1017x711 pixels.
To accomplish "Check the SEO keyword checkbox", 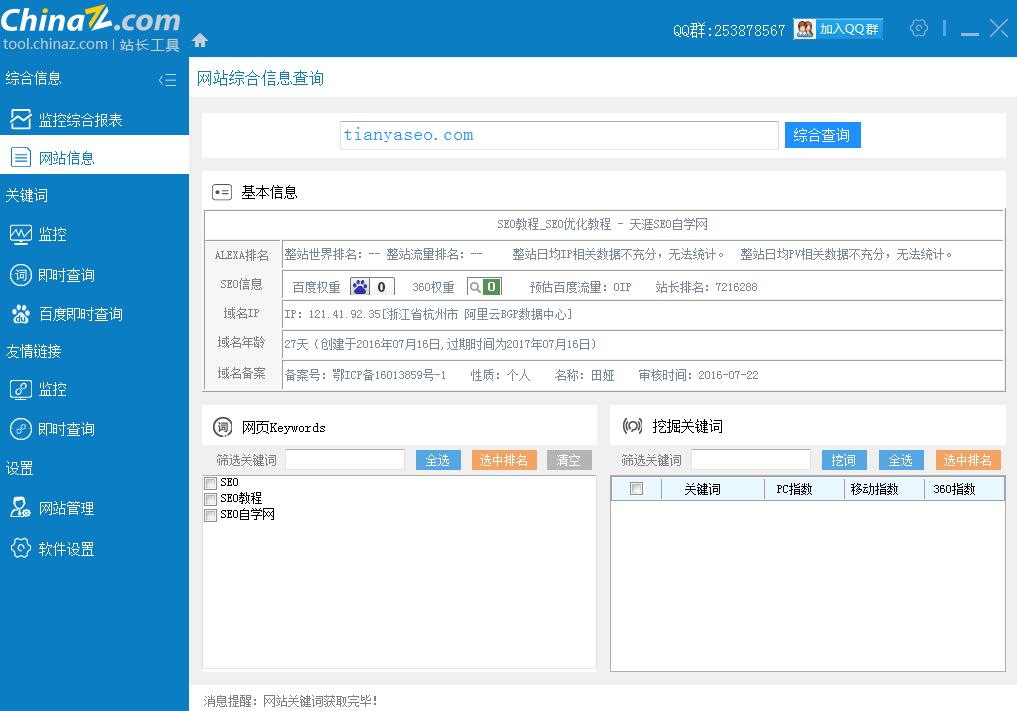I will (210, 482).
